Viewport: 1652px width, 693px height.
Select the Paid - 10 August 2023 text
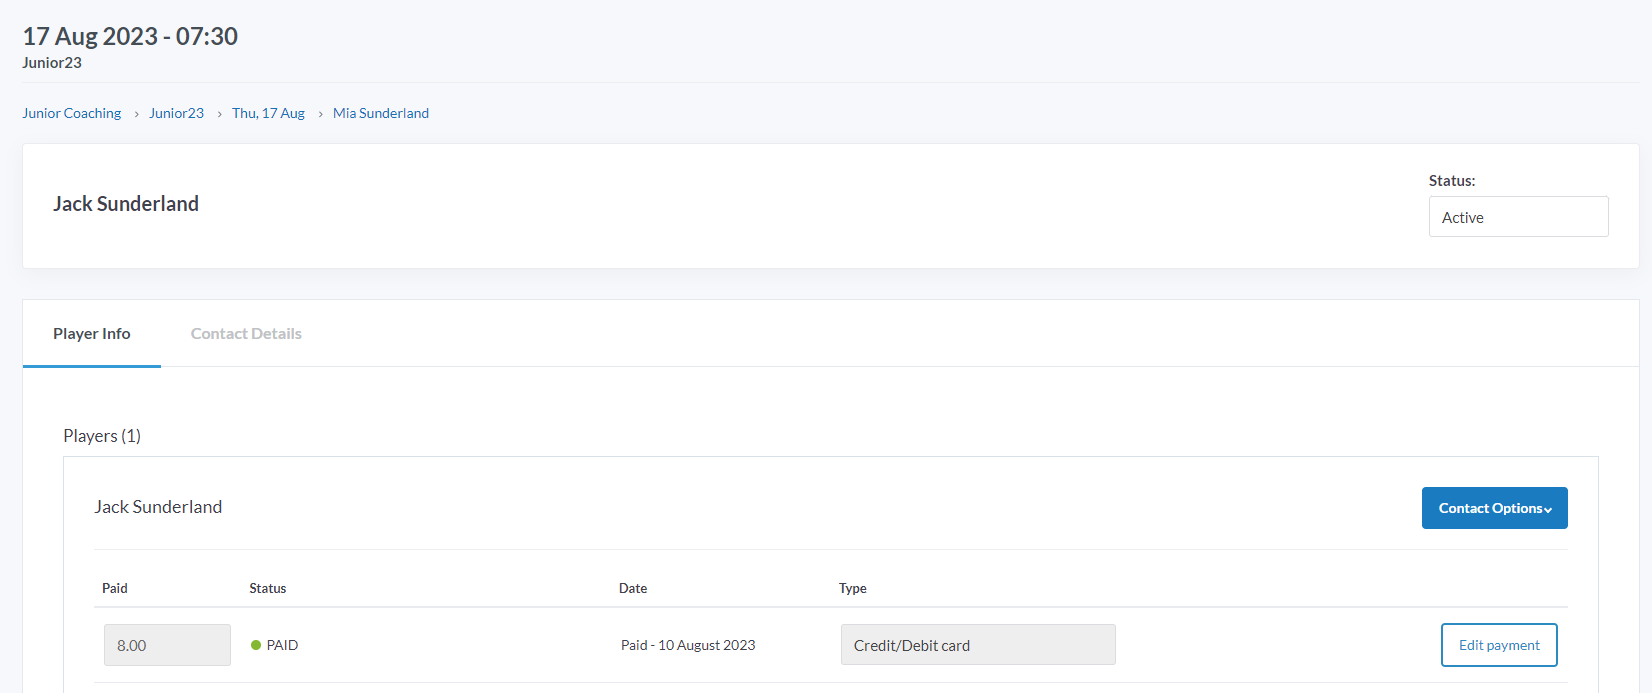[688, 645]
